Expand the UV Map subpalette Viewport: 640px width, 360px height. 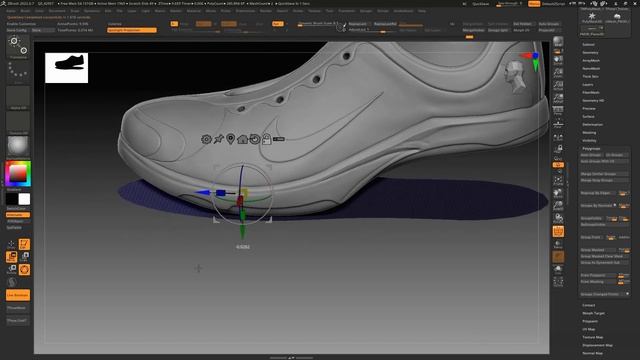pyautogui.click(x=589, y=329)
